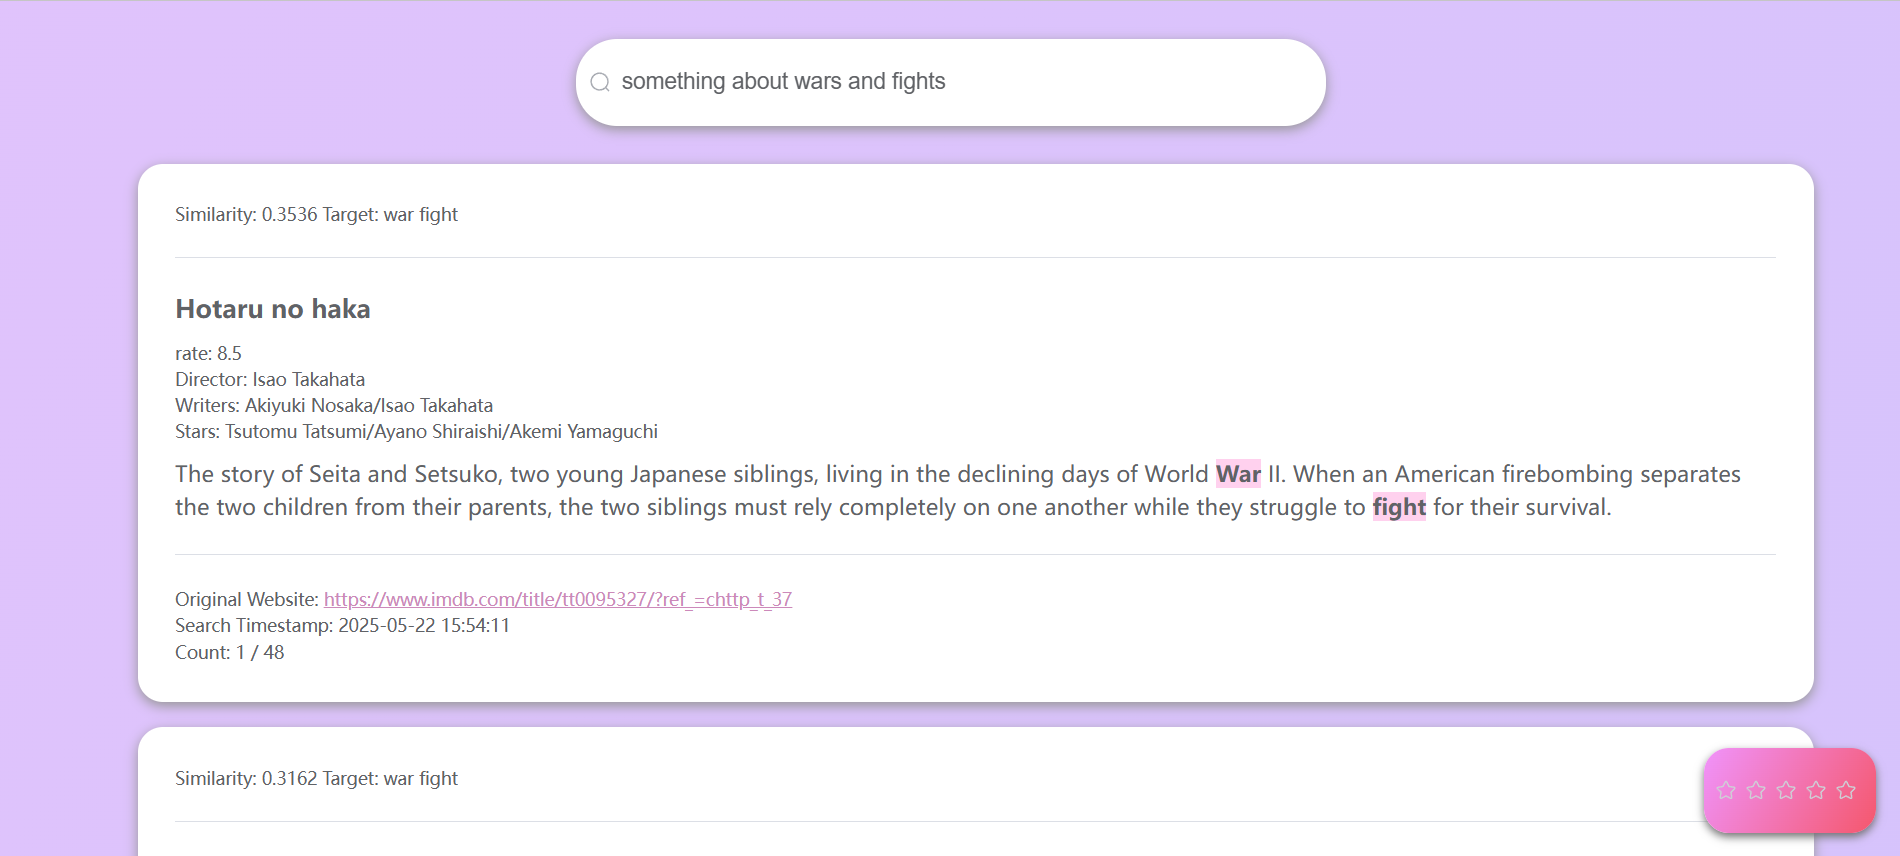Image resolution: width=1900 pixels, height=856 pixels.
Task: Click the Director Isao Takahata line
Action: 270,379
